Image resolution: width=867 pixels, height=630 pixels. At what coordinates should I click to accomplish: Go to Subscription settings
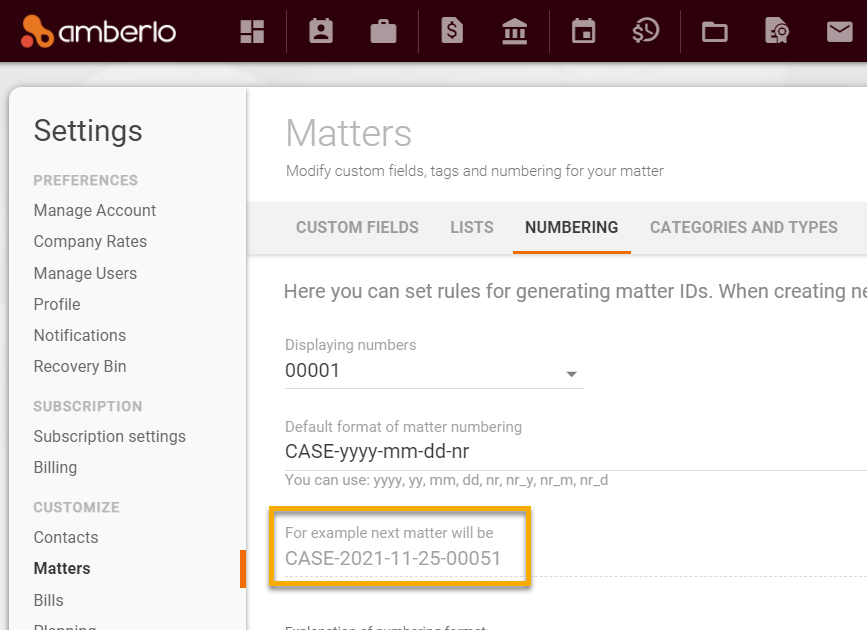click(x=110, y=436)
